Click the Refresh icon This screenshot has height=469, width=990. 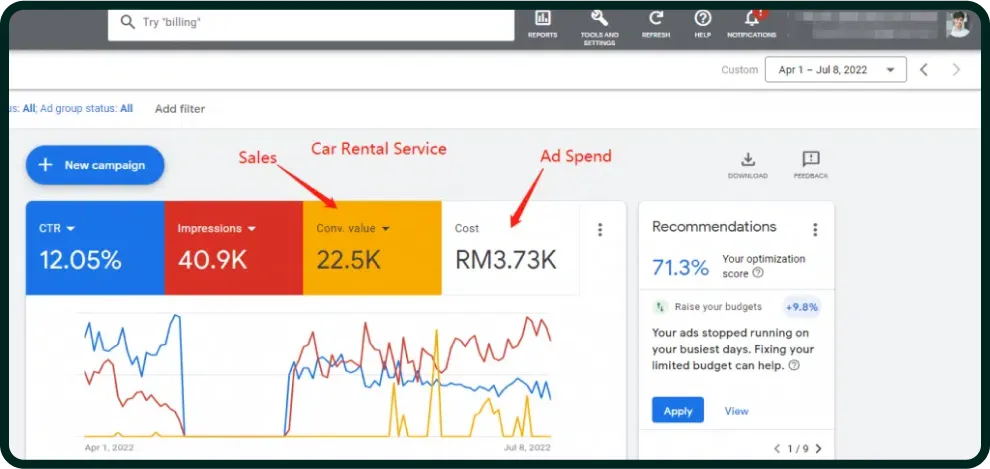pos(656,18)
